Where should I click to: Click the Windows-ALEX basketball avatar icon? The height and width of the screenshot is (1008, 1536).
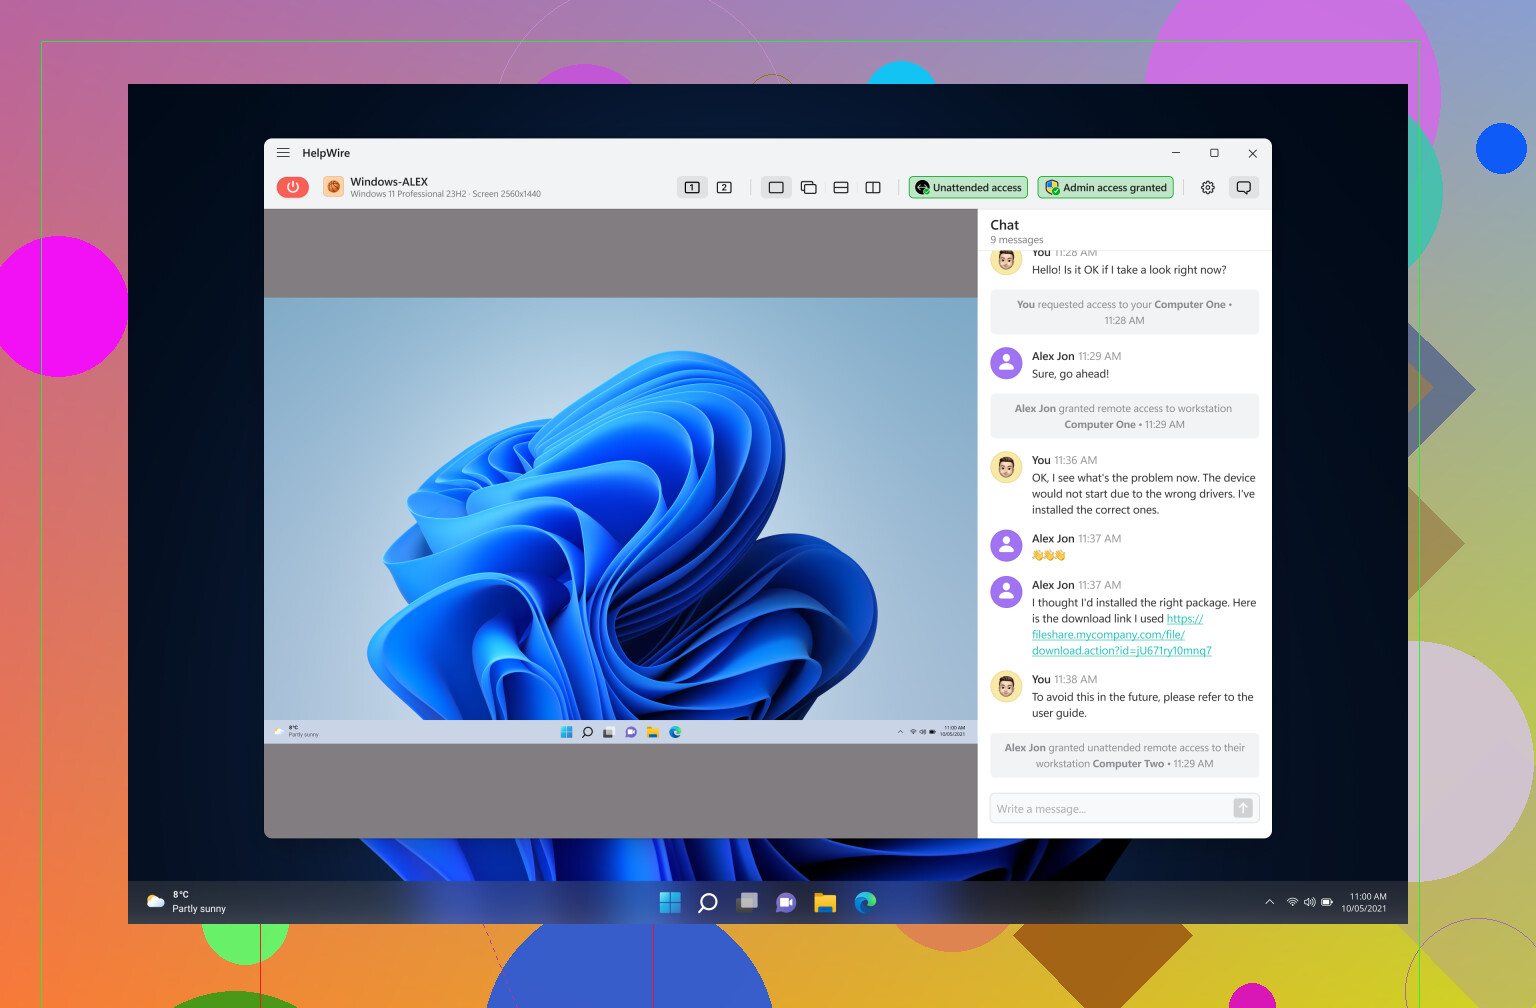coord(333,187)
